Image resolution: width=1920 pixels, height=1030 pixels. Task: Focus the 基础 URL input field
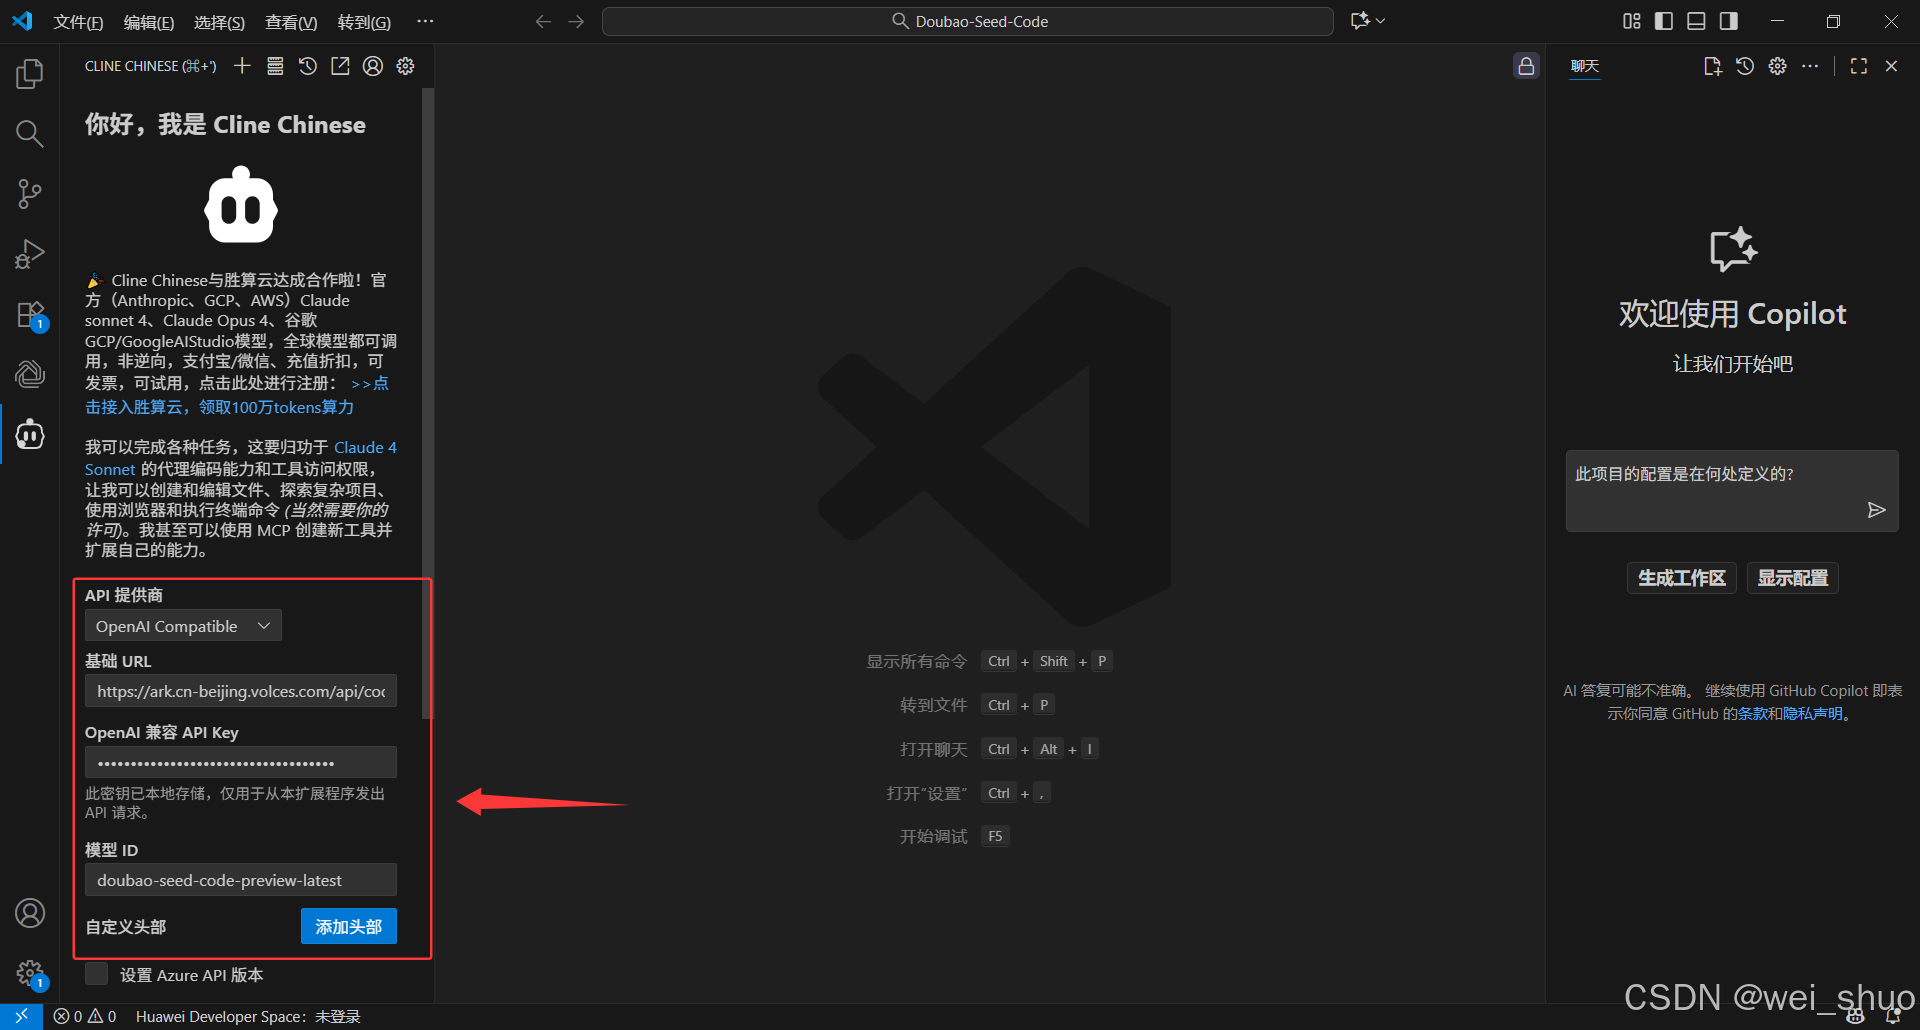pos(241,691)
